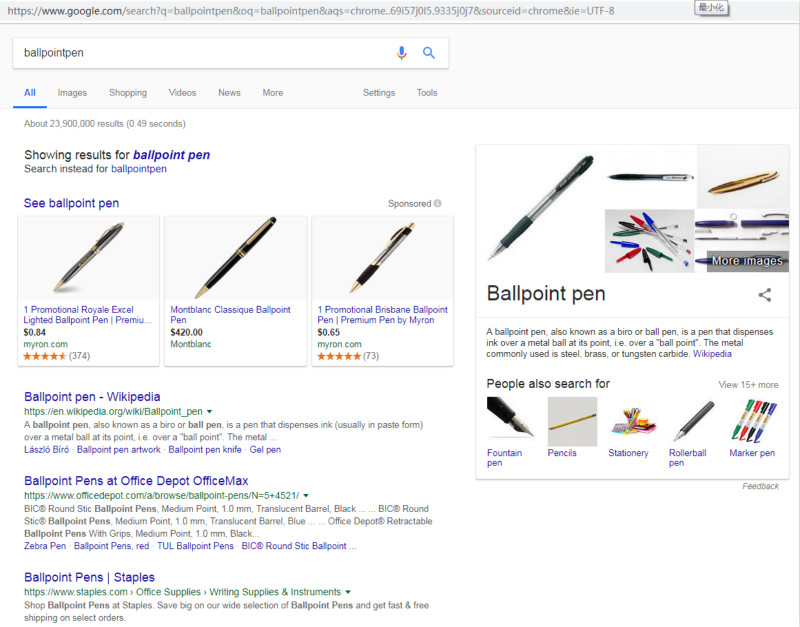800x627 pixels.
Task: Open the Shopping tab
Action: click(128, 92)
